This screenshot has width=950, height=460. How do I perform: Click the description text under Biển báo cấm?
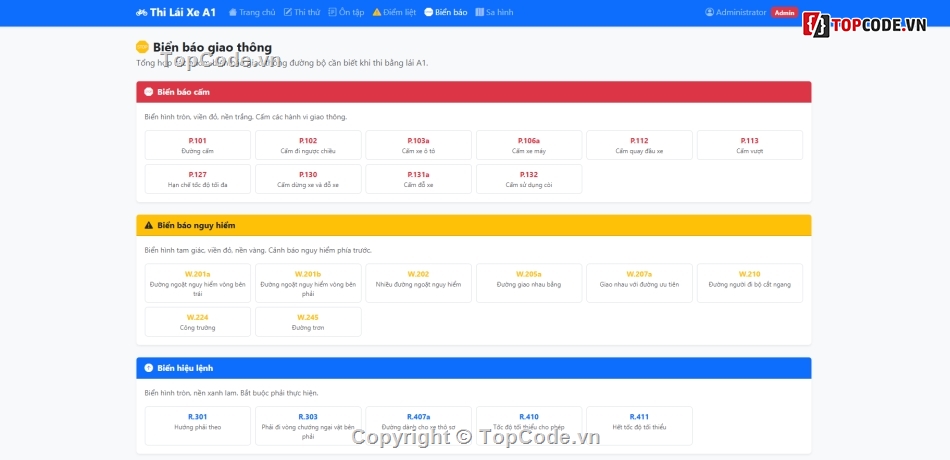[246, 117]
